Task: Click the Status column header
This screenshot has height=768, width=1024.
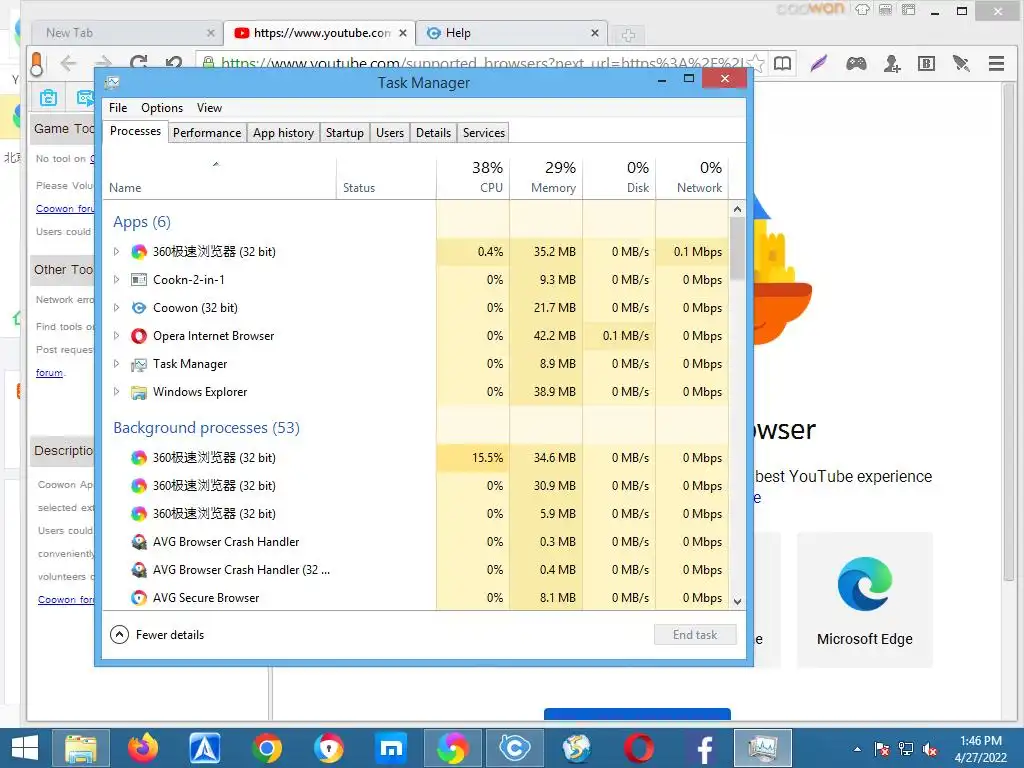Action: 387,178
